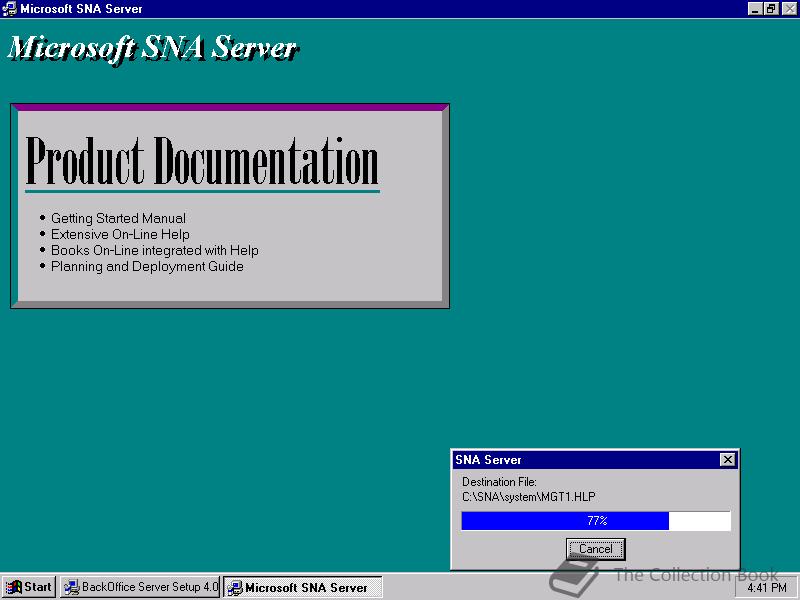Click Books On-Line integrated with Help text

[155, 251]
